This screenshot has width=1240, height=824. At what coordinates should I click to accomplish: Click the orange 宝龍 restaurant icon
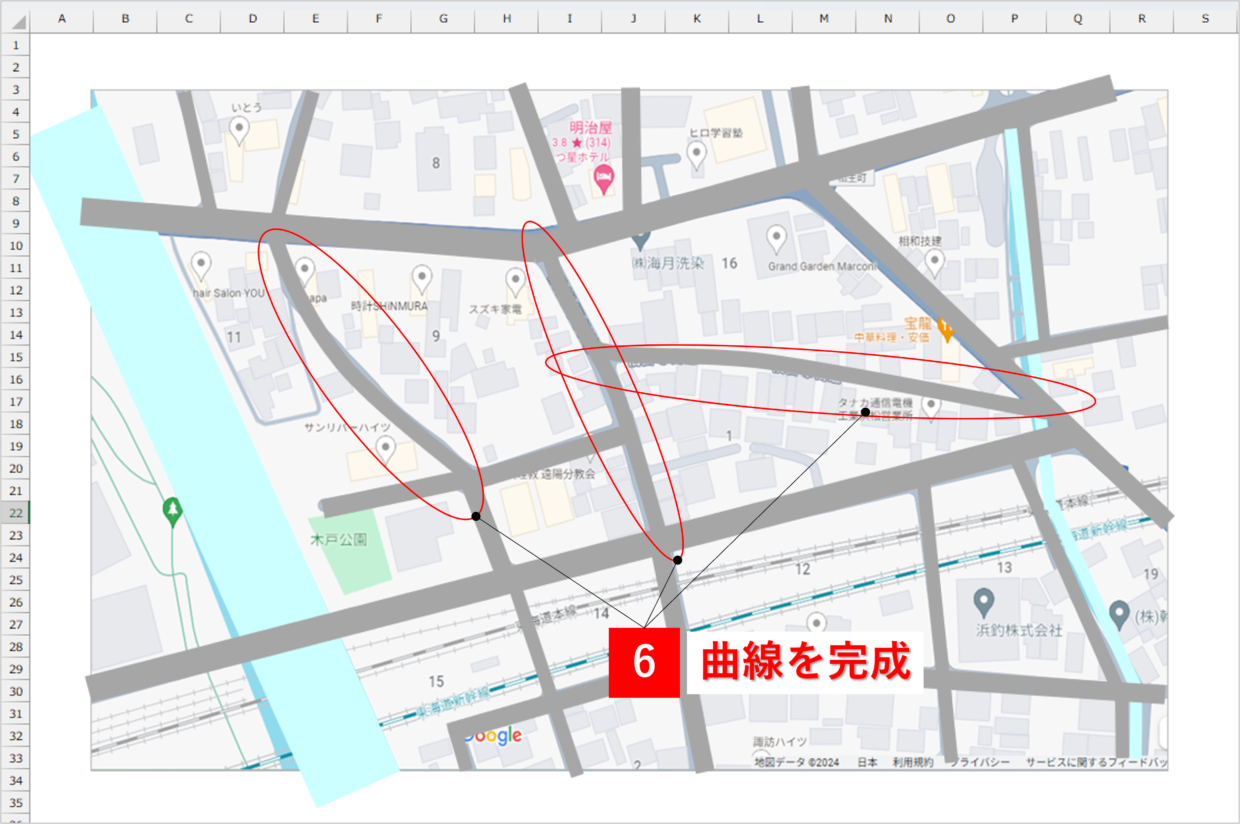[945, 329]
